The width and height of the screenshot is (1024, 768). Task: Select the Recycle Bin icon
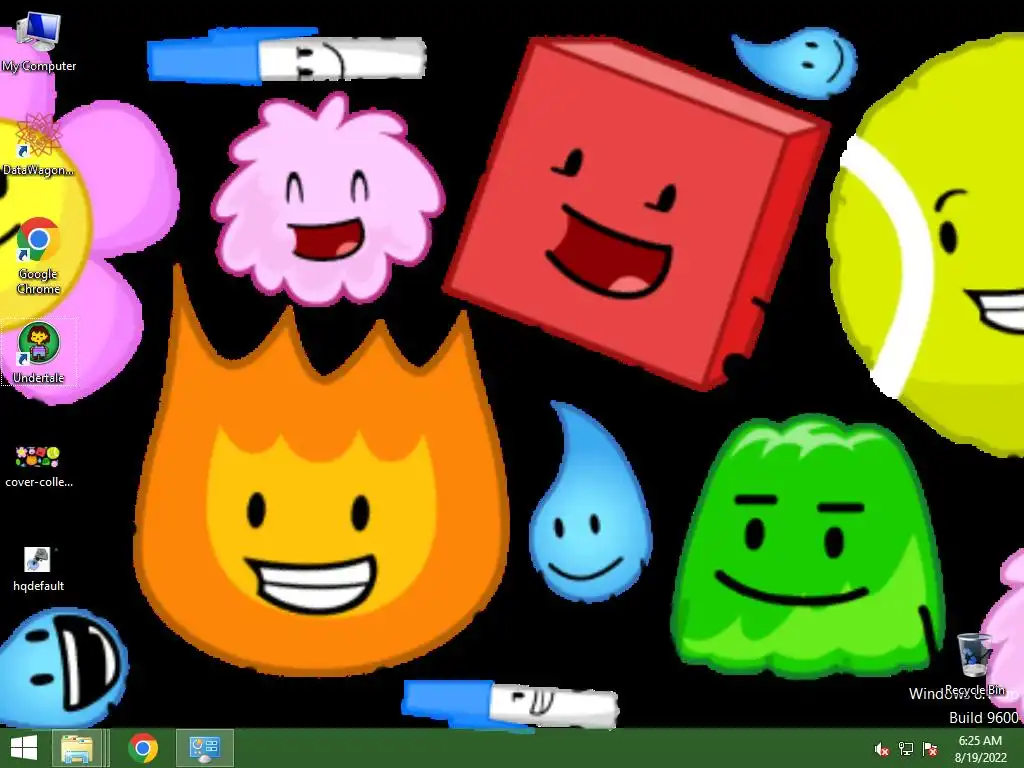974,664
